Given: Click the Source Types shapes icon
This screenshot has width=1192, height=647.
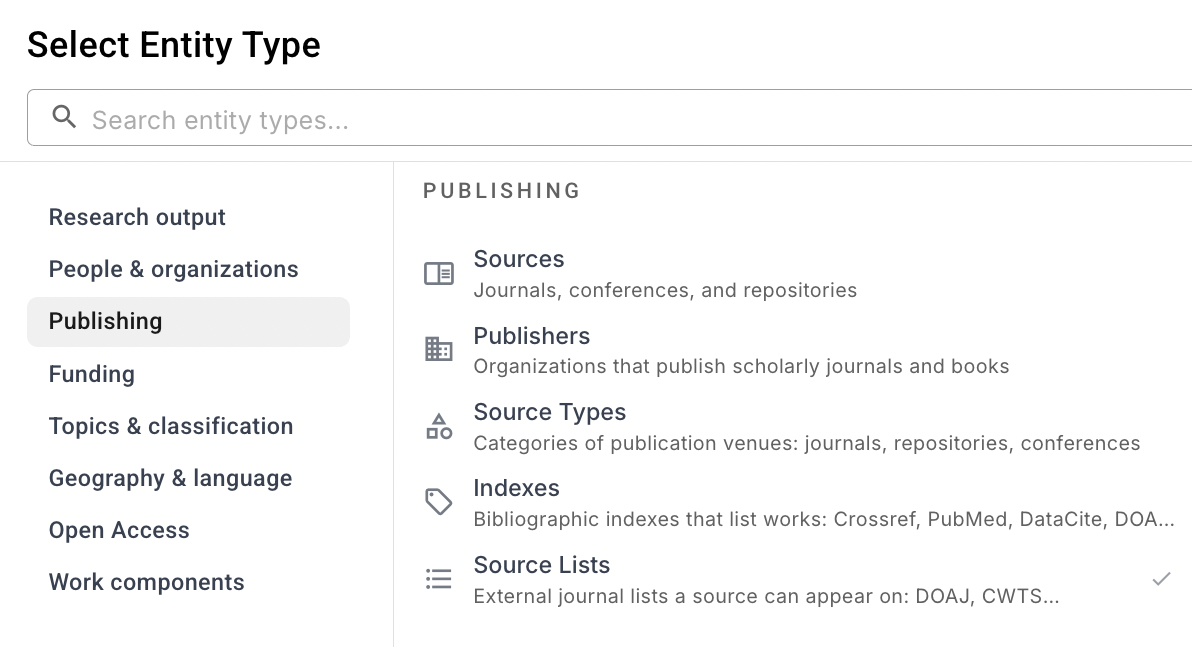Looking at the screenshot, I should (x=439, y=427).
